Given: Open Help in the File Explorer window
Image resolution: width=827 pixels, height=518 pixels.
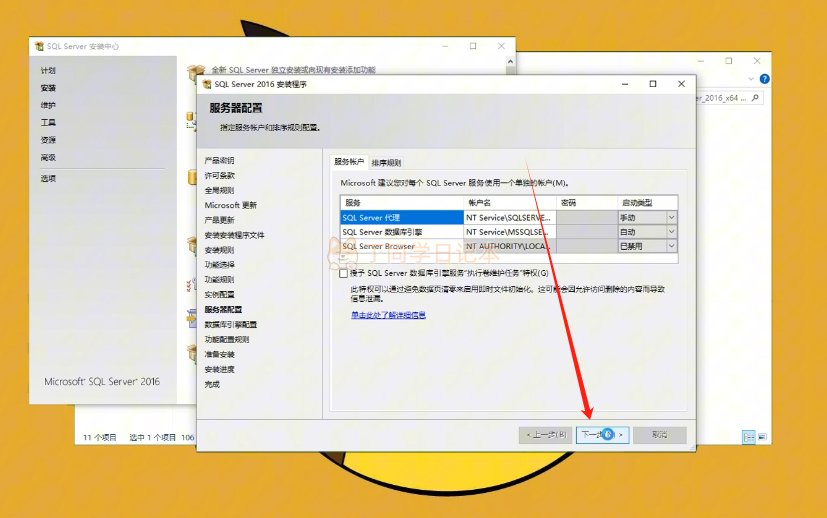Looking at the screenshot, I should [764, 79].
